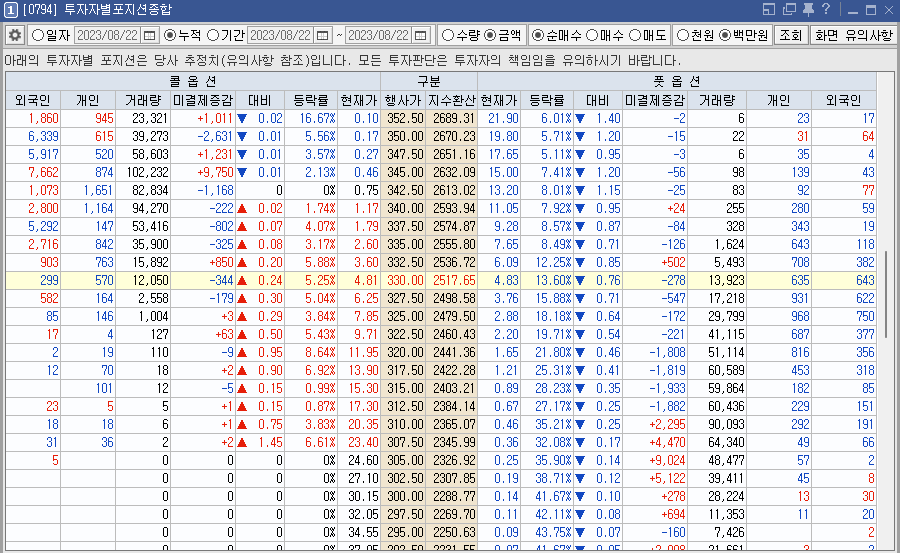The width and height of the screenshot is (900, 553).
Task: Click the window title 투자자별포지션종합
Action: tap(117, 10)
